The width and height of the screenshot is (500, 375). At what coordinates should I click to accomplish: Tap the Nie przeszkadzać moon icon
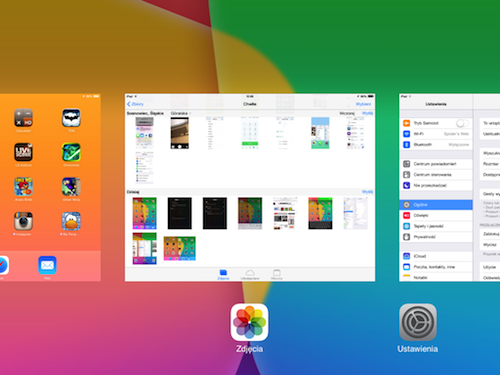pos(406,185)
